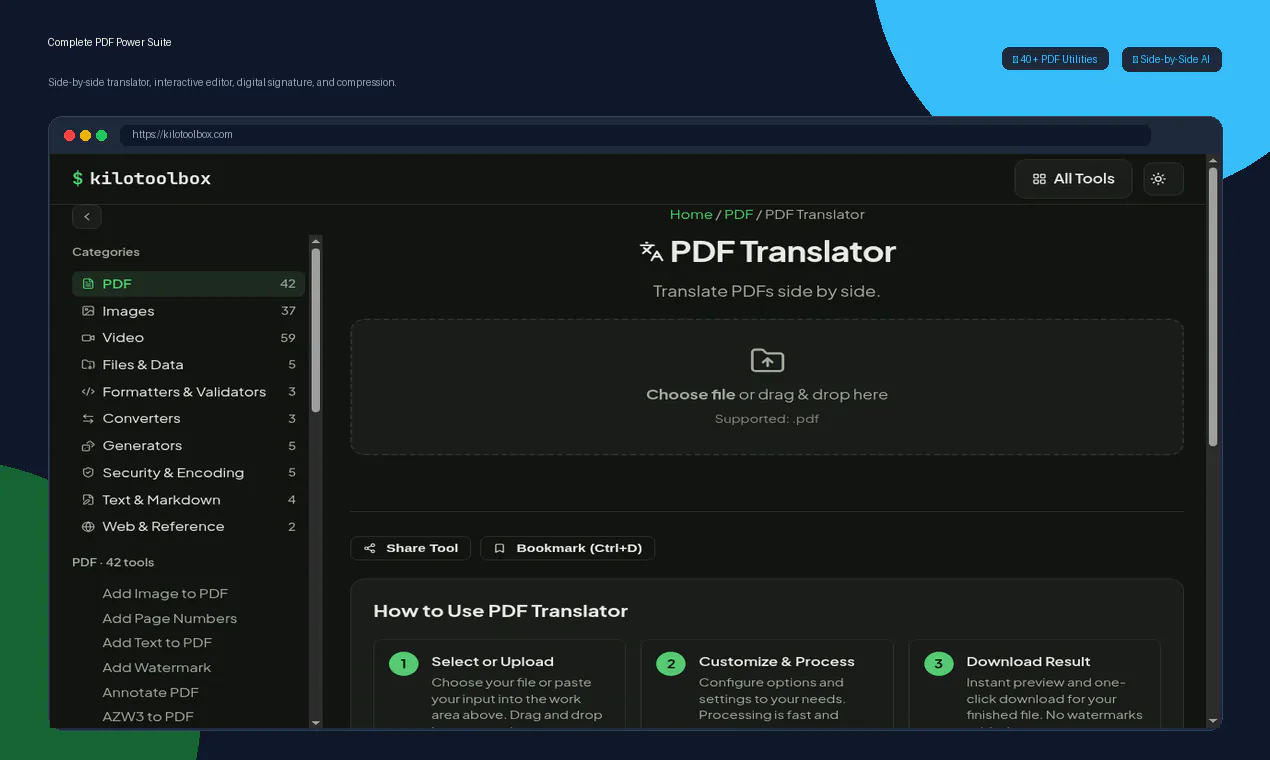Click the sidebar scrollbar thumb
This screenshot has width=1270, height=760.
click(316, 330)
